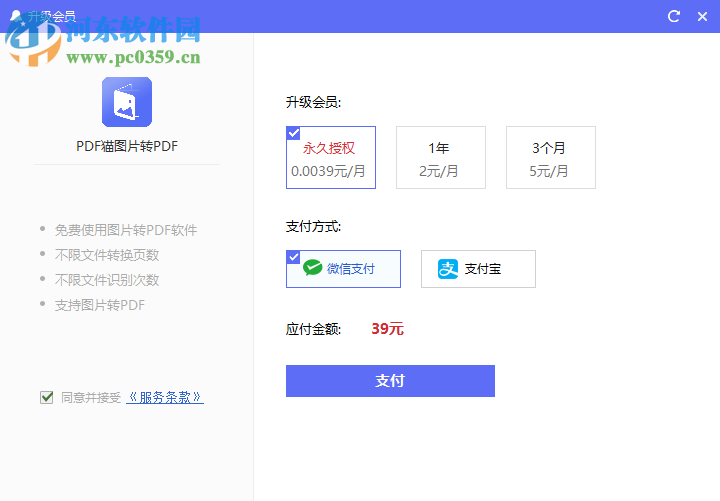Click the 升级会员 title bar label
This screenshot has width=720, height=501.
[x=51, y=17]
